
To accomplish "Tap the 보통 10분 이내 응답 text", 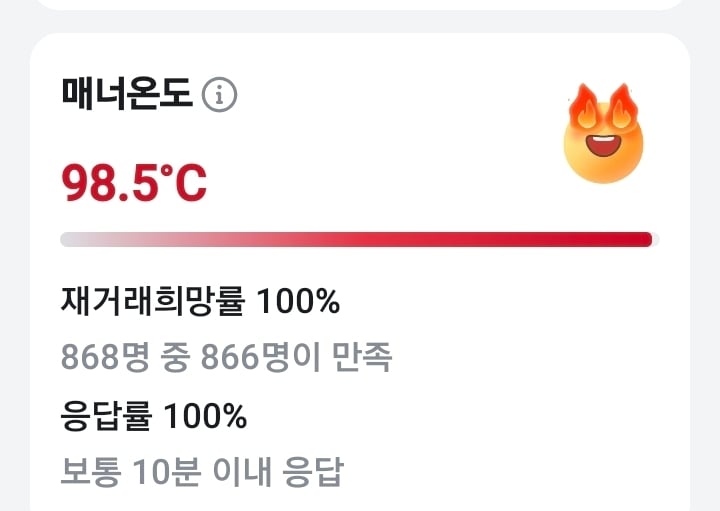I will point(202,472).
